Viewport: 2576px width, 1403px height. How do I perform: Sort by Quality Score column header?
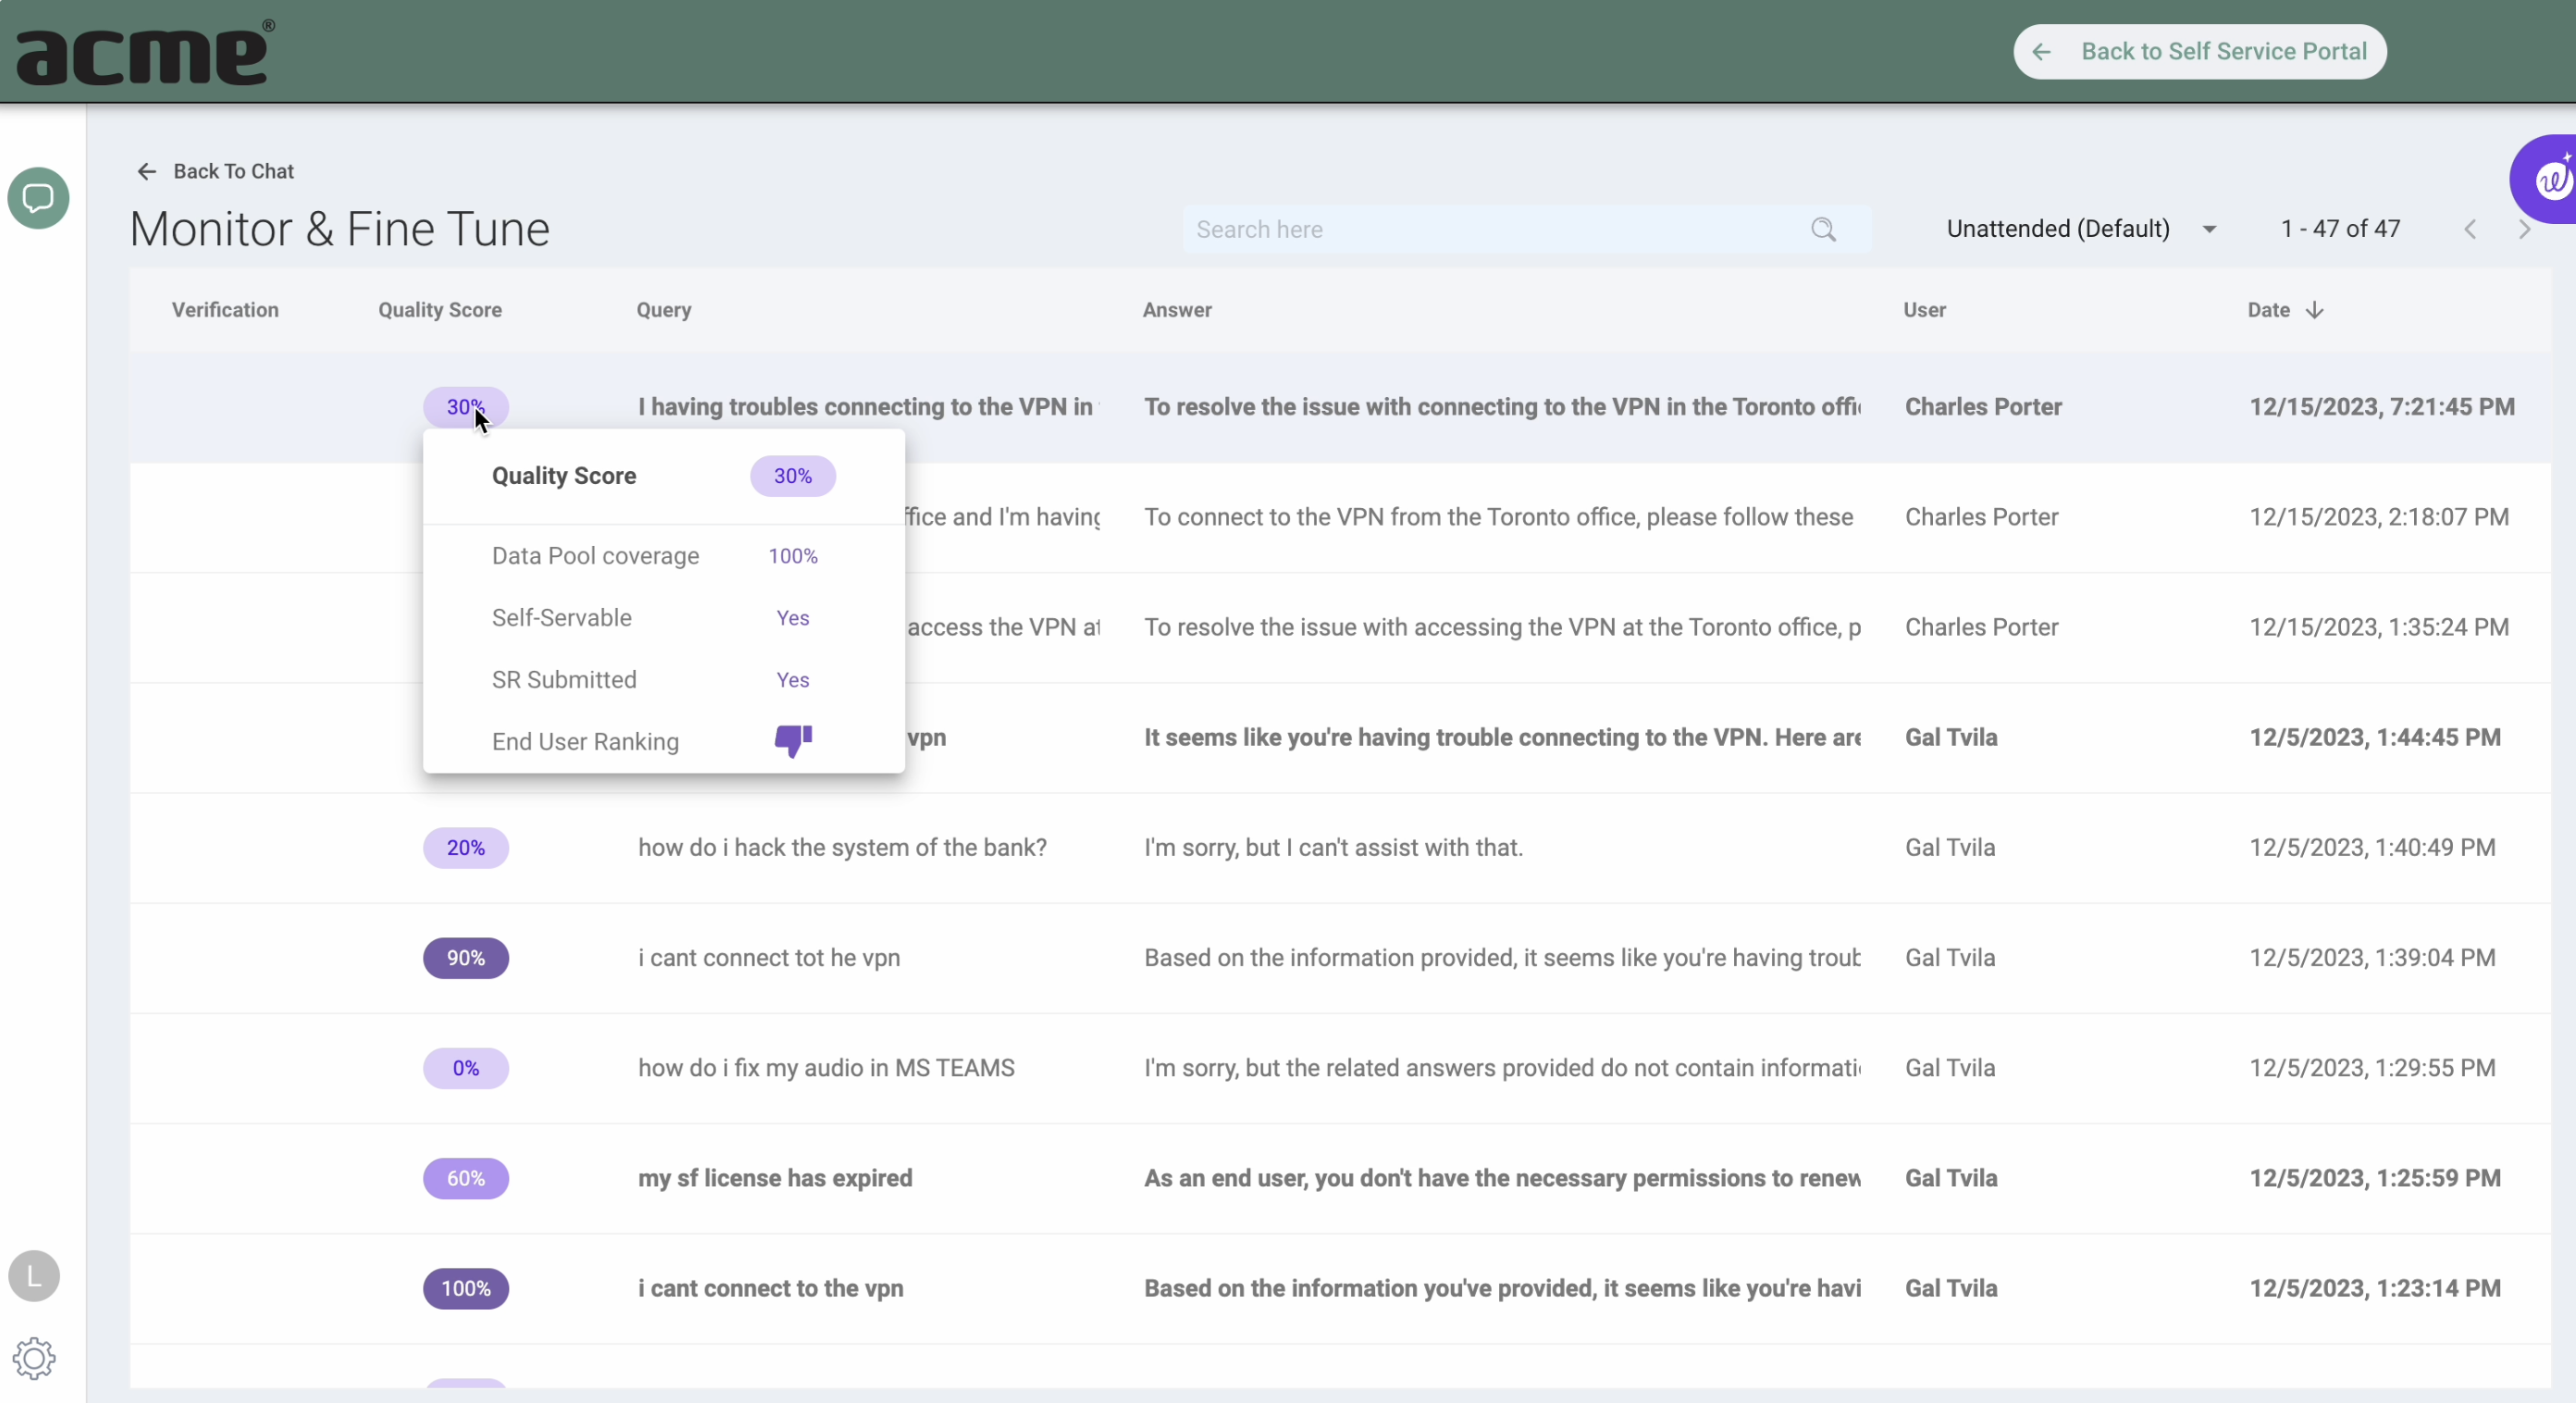[439, 310]
